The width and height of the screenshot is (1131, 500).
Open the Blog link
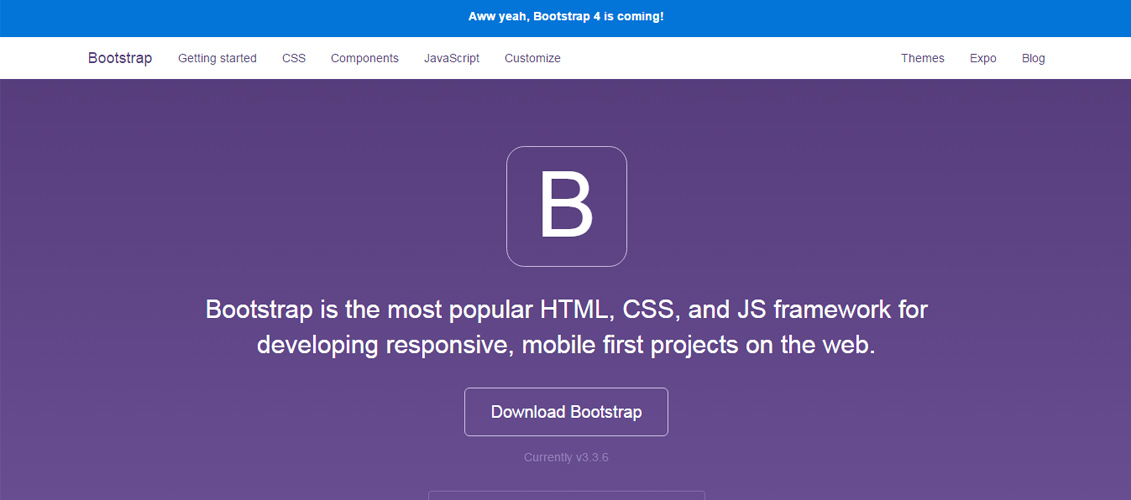coord(1033,58)
